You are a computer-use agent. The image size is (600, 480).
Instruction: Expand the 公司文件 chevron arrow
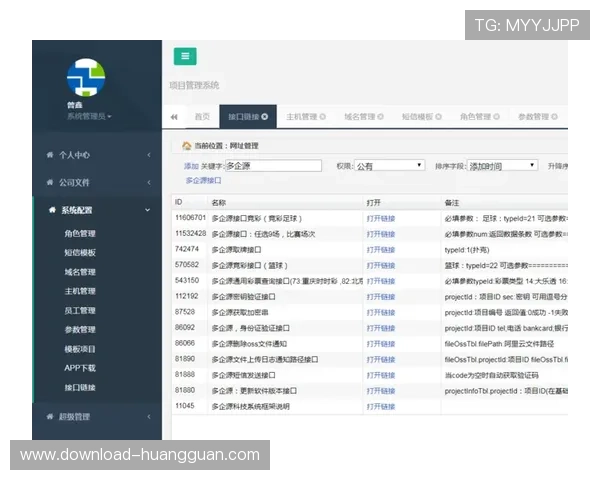149,182
